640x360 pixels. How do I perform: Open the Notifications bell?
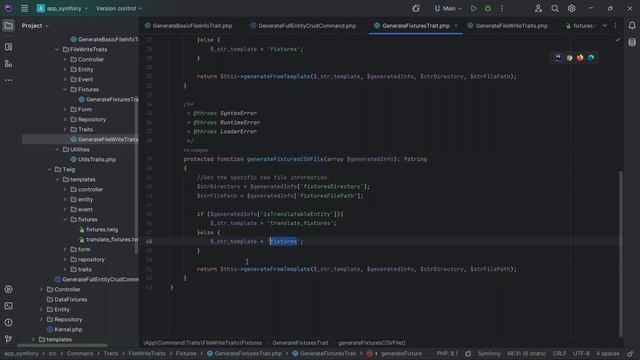(632, 26)
